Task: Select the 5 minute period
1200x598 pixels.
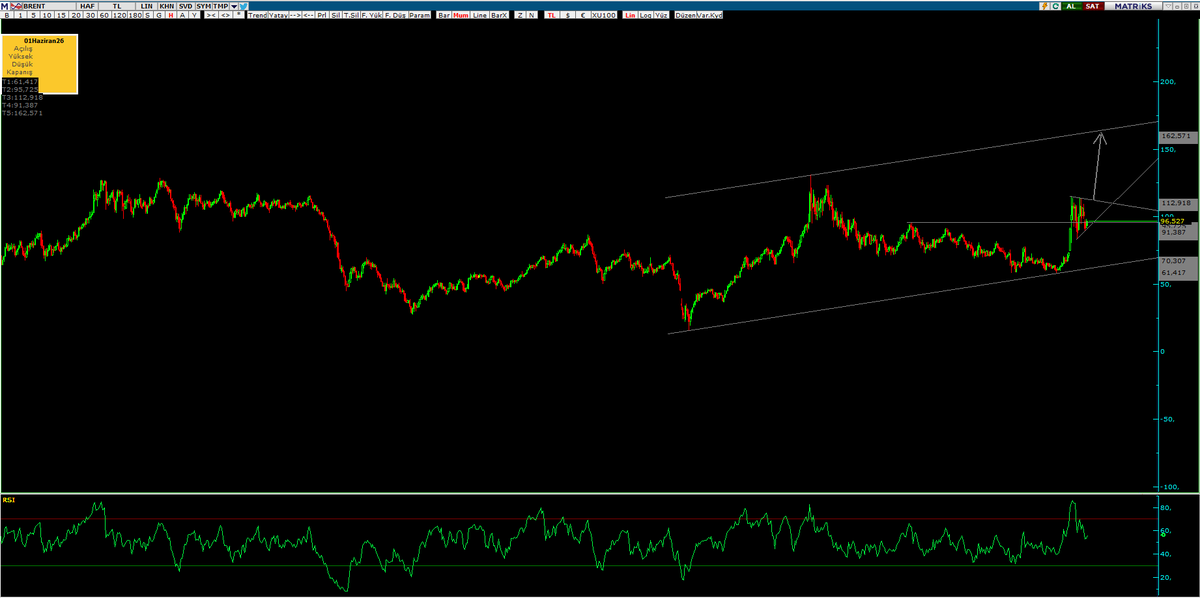Action: point(34,15)
